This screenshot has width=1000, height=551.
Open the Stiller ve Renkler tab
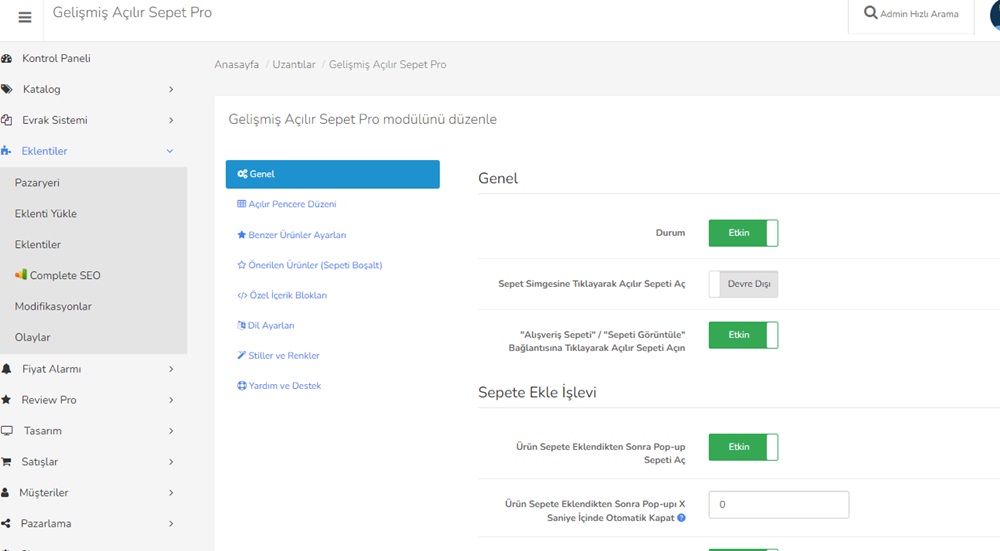click(x=278, y=356)
